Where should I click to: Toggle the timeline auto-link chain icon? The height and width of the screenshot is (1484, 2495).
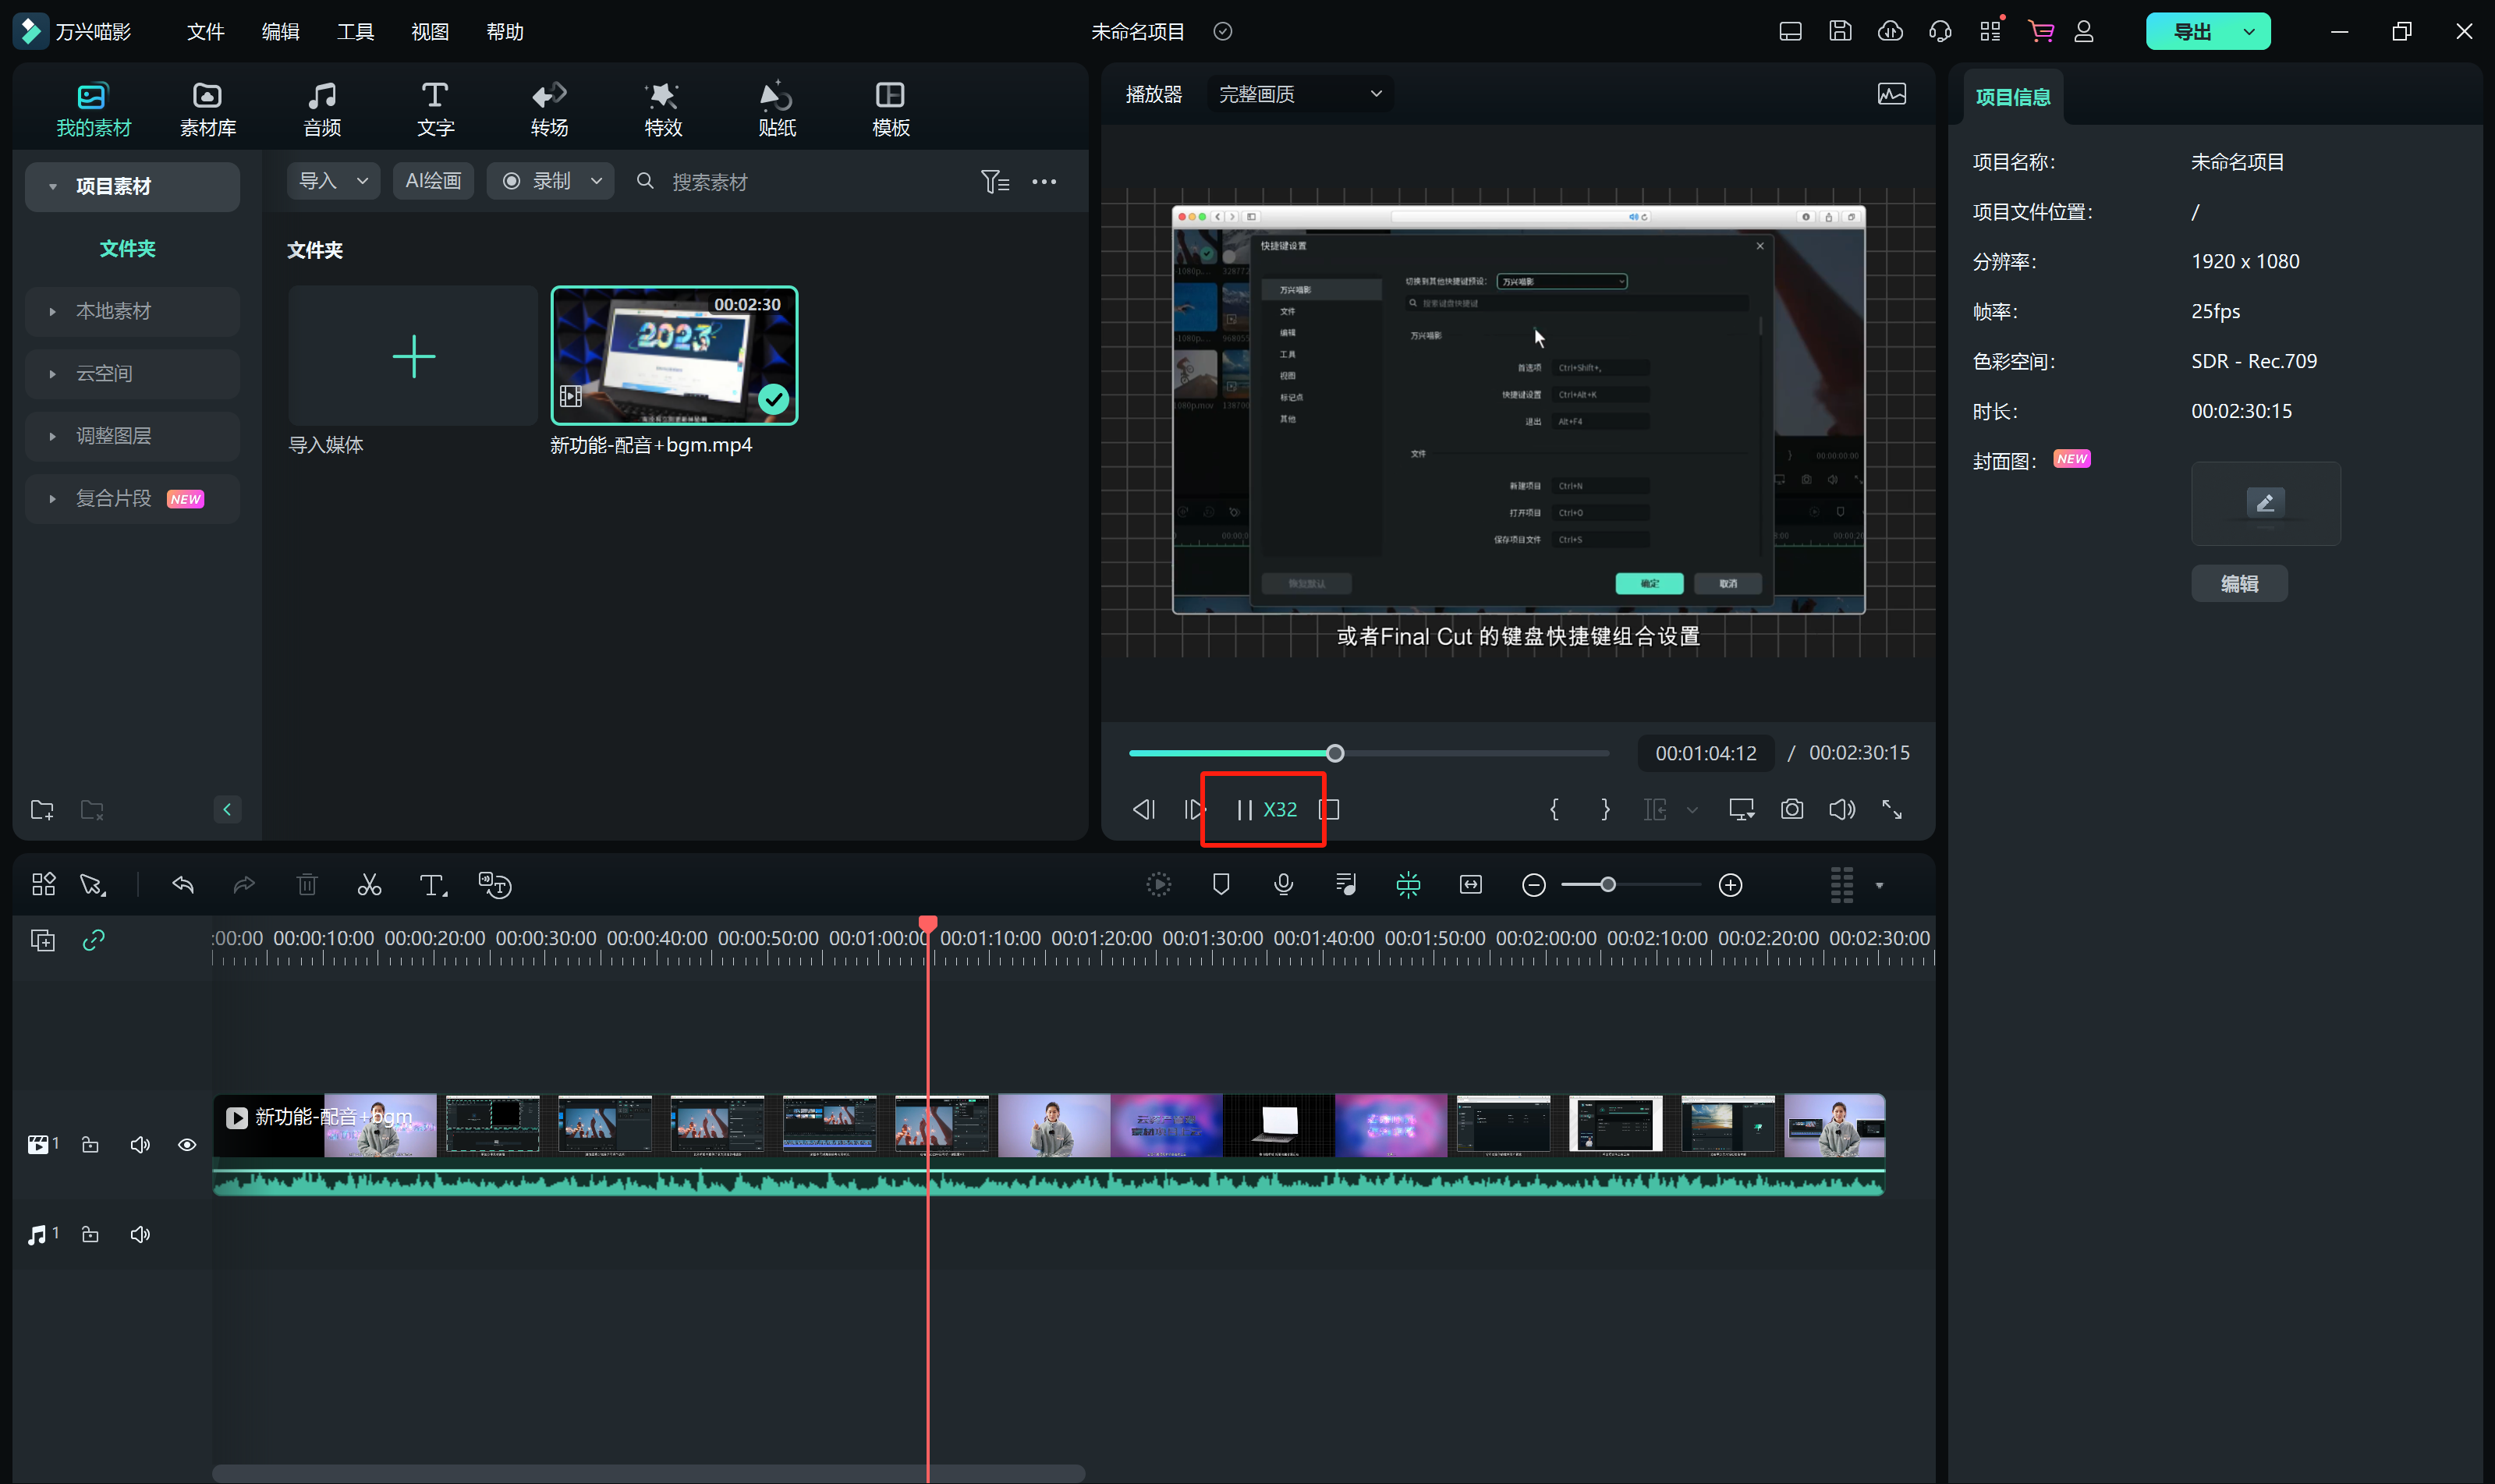pyautogui.click(x=94, y=939)
